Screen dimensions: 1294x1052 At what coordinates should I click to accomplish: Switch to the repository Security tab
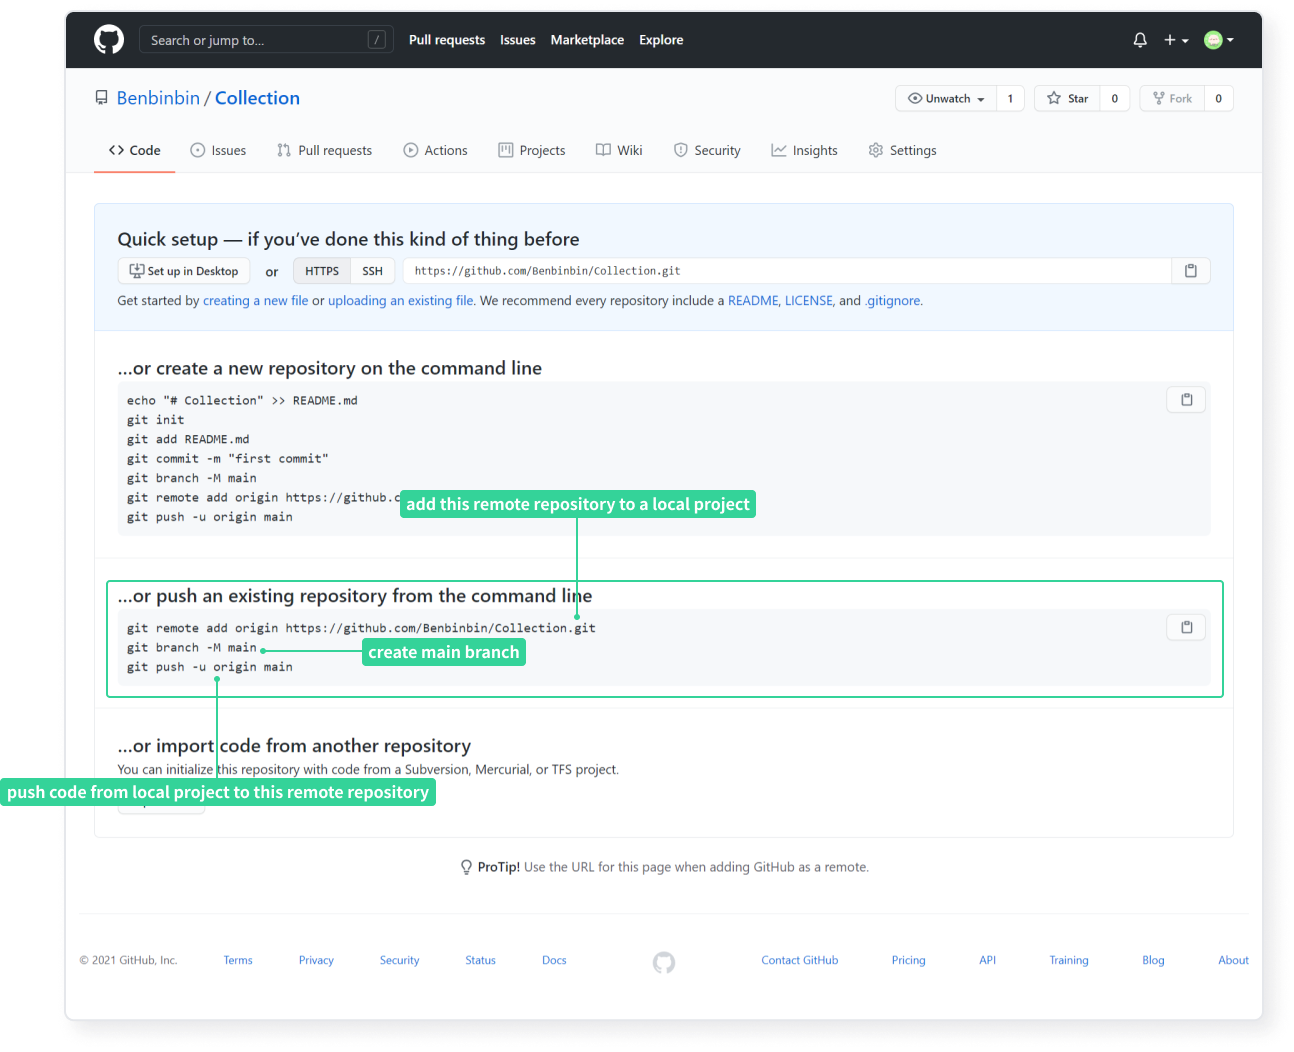point(707,150)
